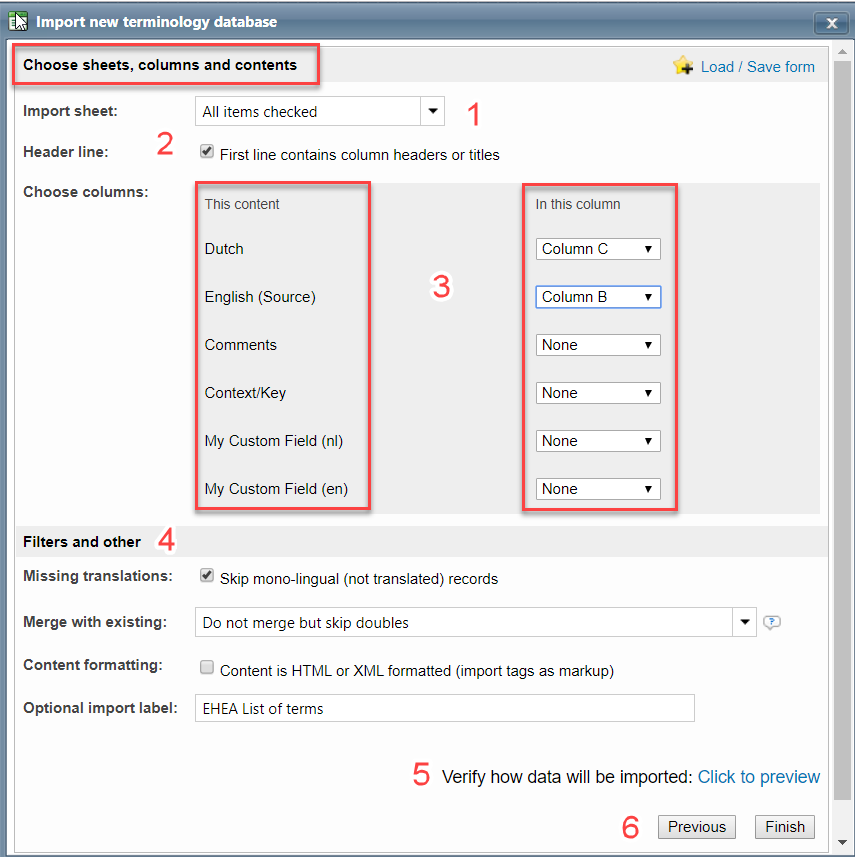
Task: Click the help bubble icon next to Merge dropdown
Action: click(772, 623)
